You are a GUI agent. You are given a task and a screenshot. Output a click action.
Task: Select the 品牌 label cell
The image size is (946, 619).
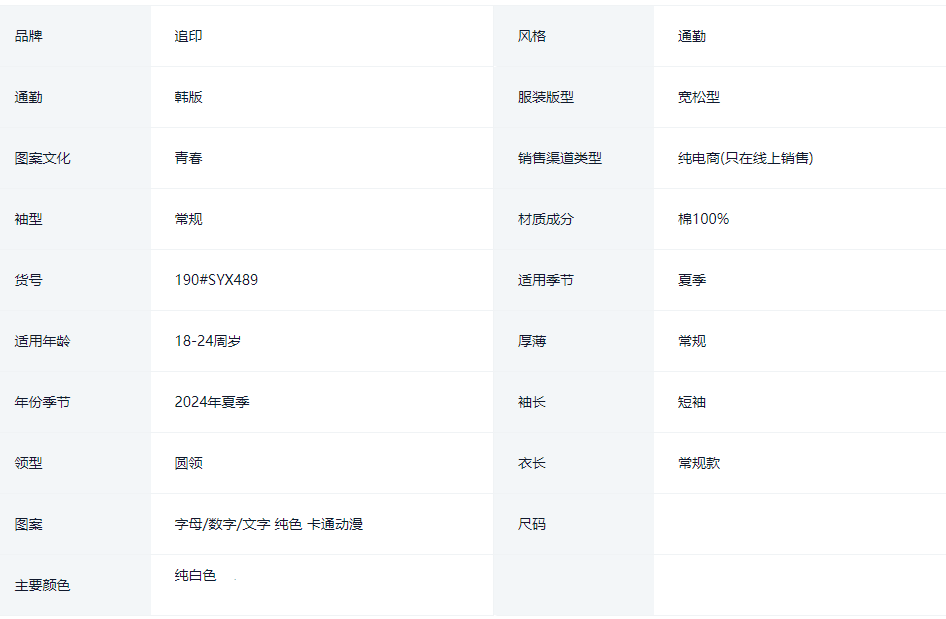(29, 36)
